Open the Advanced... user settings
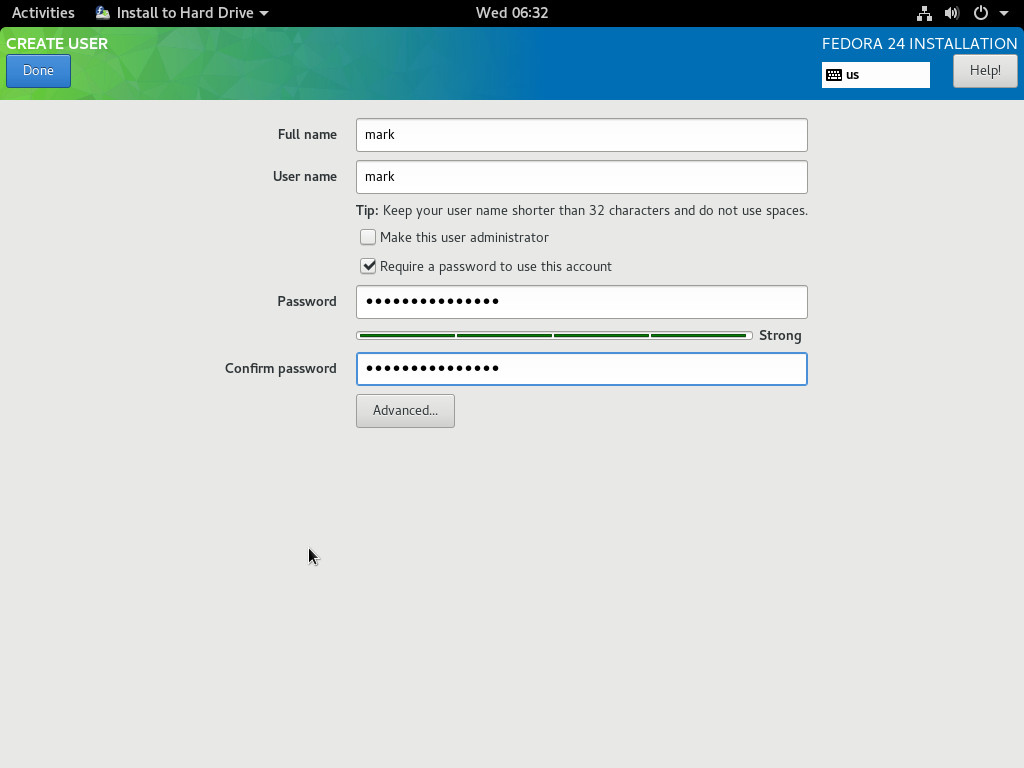The image size is (1024, 768). pyautogui.click(x=405, y=411)
